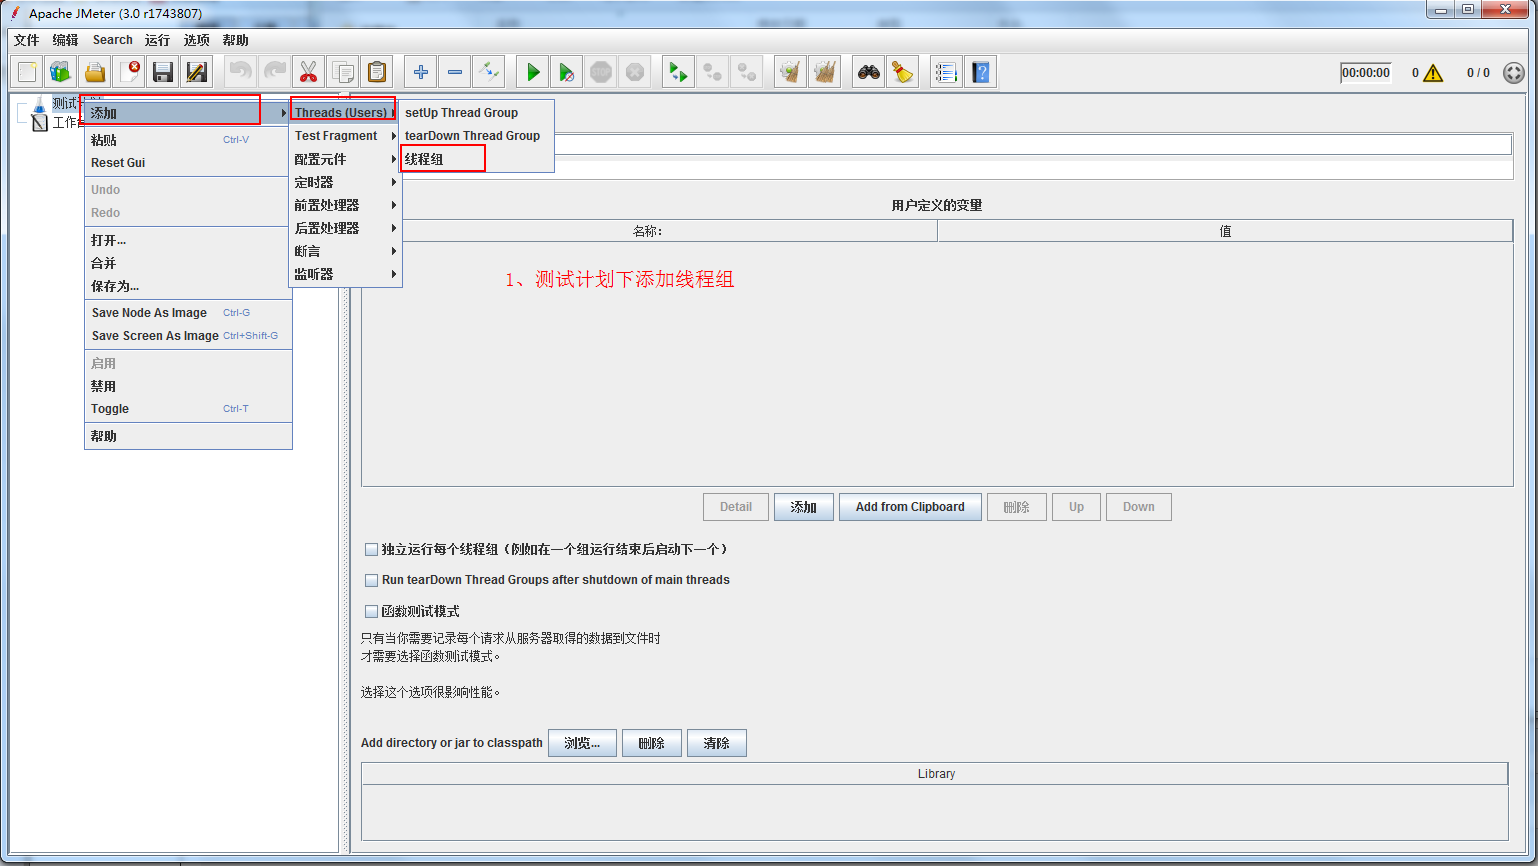The width and height of the screenshot is (1538, 866).
Task: Open the Templates icon in toolbar
Action: [61, 72]
